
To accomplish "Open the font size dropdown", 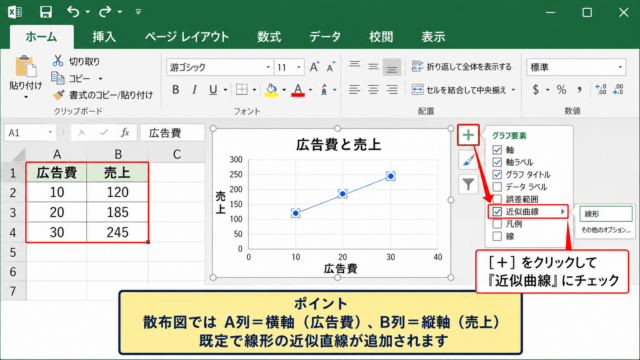I will [x=299, y=67].
